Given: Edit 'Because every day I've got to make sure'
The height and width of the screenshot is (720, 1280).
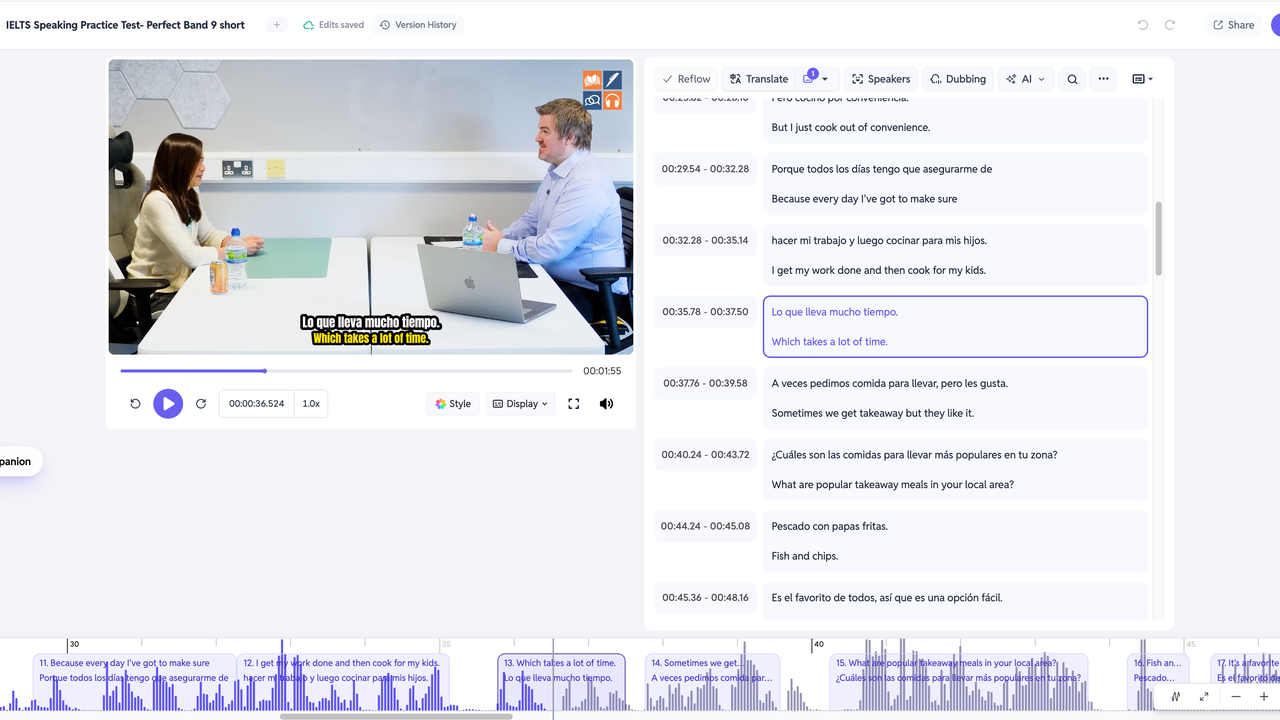Looking at the screenshot, I should 864,199.
